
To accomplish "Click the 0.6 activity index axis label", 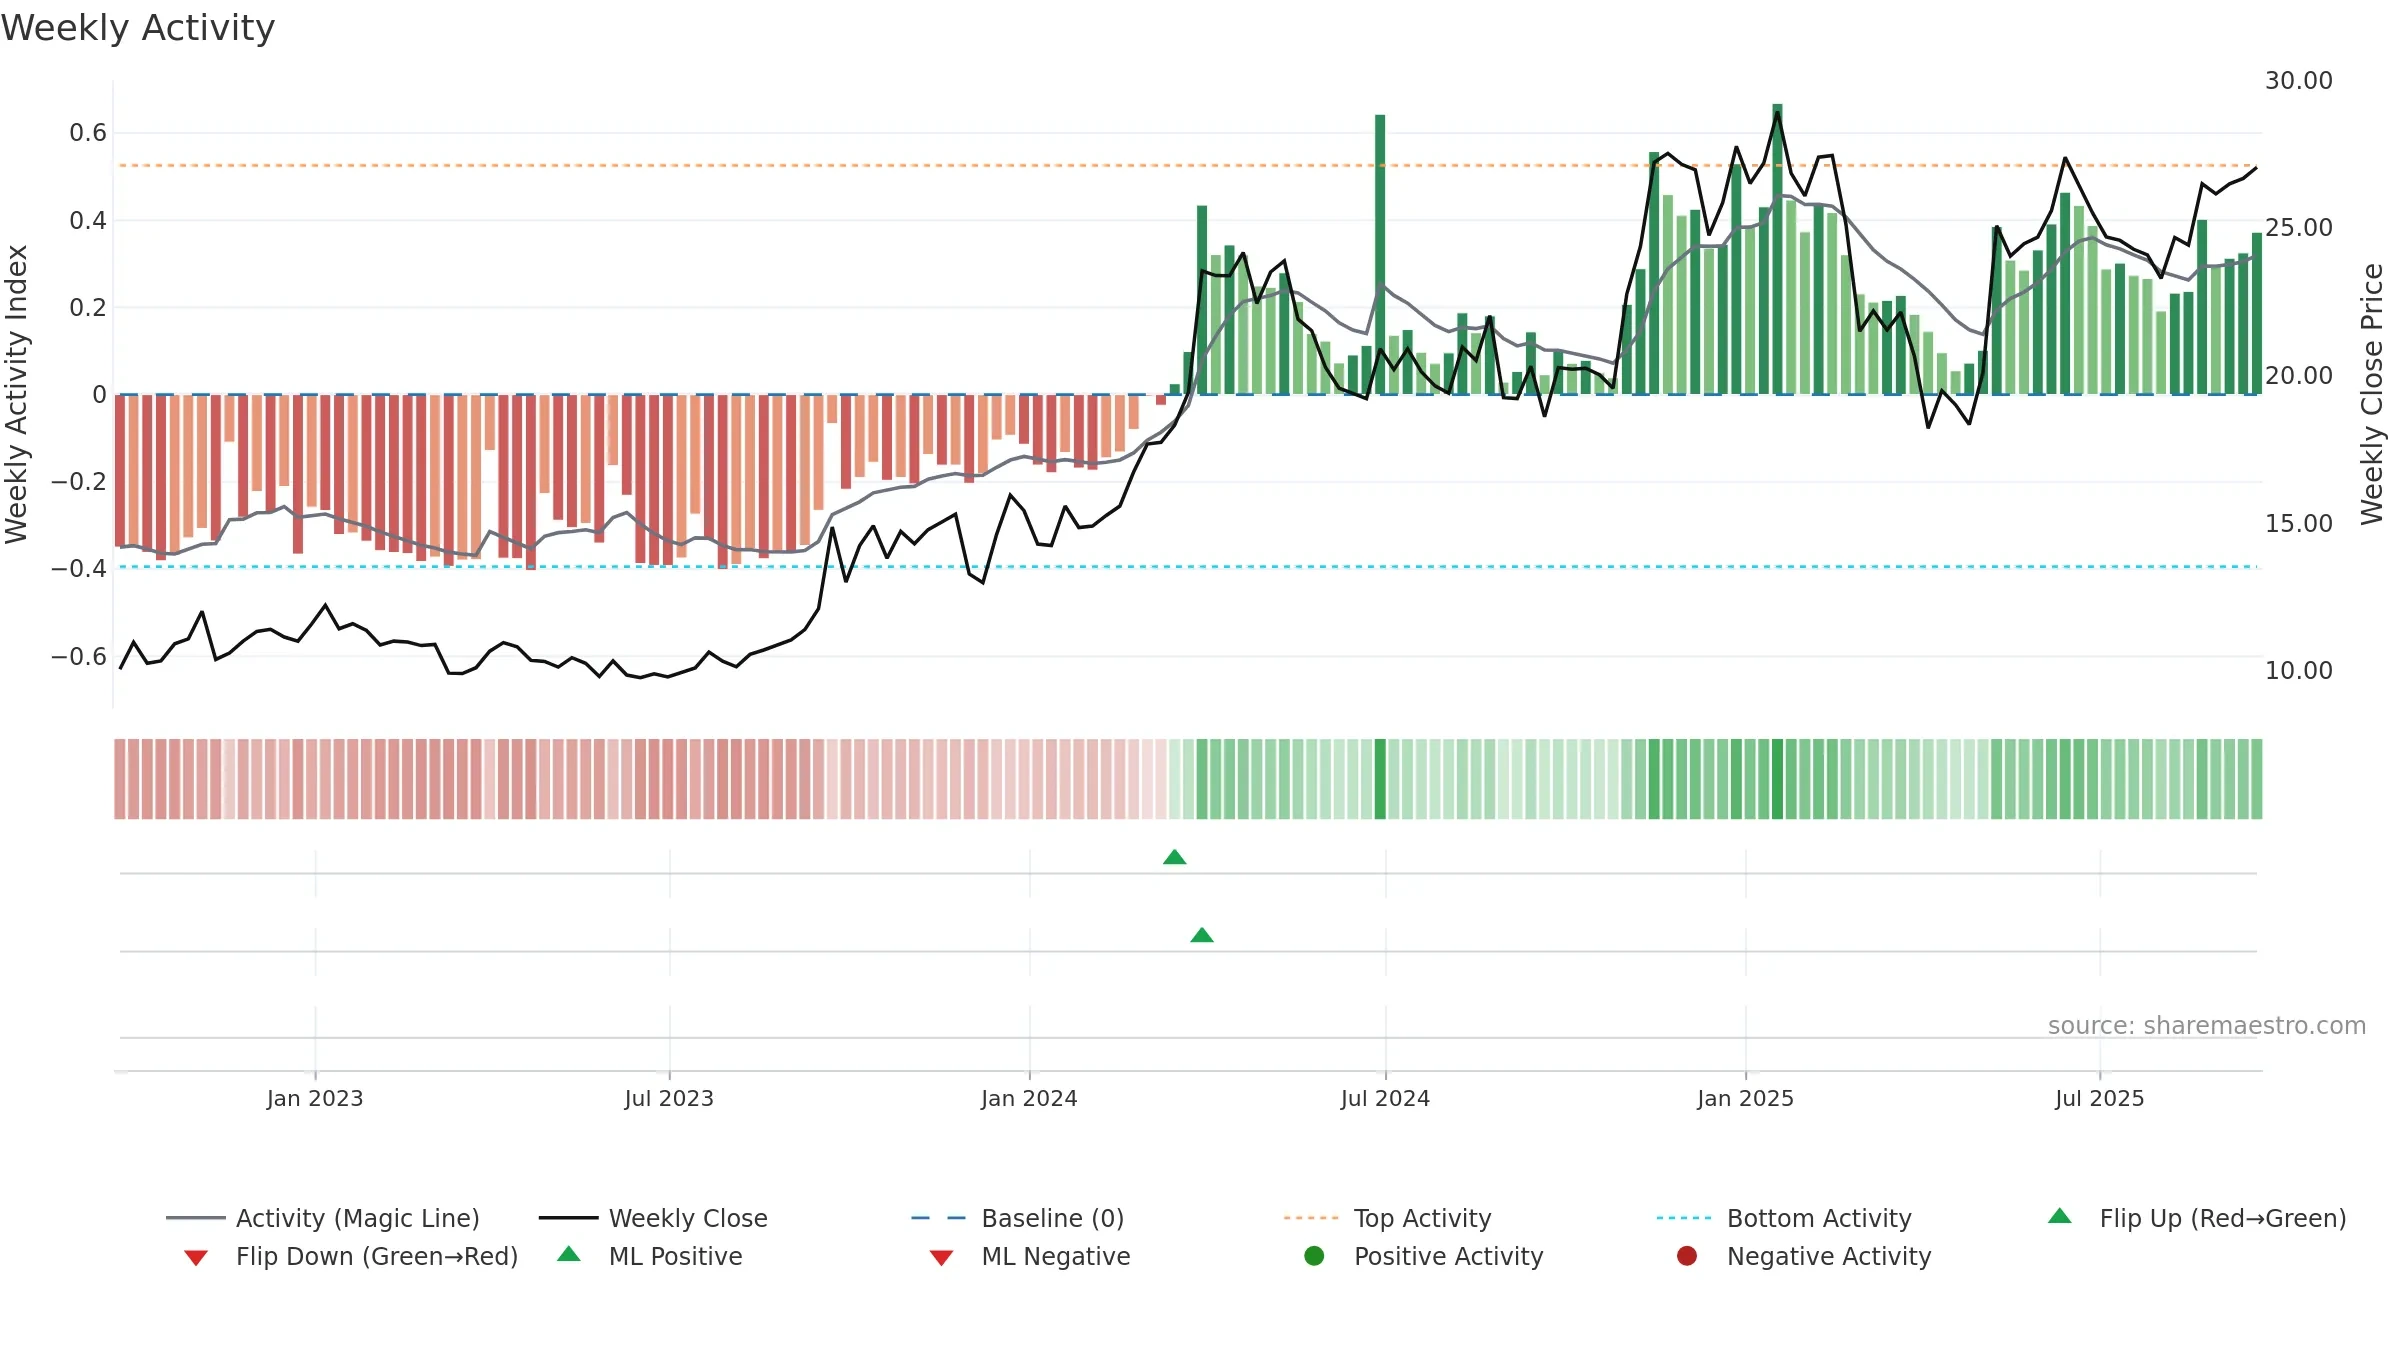I will (x=88, y=132).
